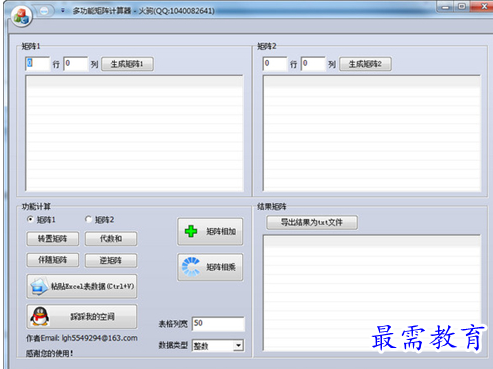Click the 伴随矩阵 adjugate button
Image resolution: width=493 pixels, height=369 pixels.
pos(53,260)
